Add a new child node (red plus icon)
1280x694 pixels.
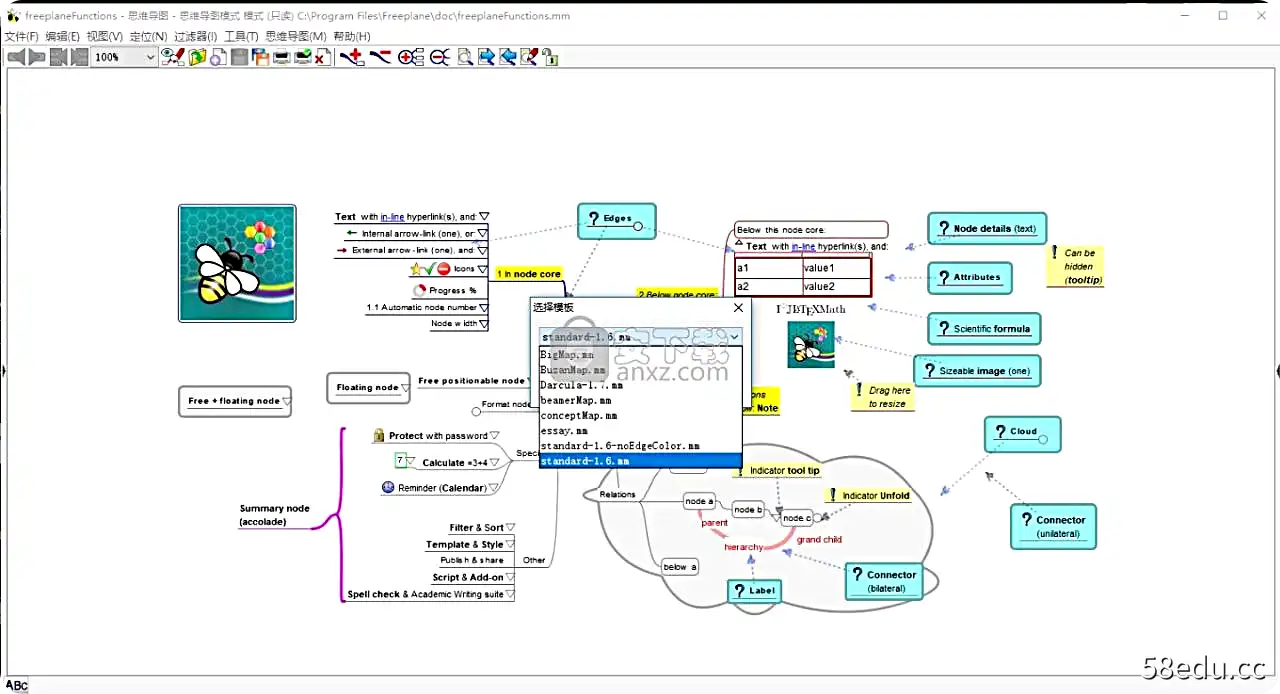[x=351, y=57]
